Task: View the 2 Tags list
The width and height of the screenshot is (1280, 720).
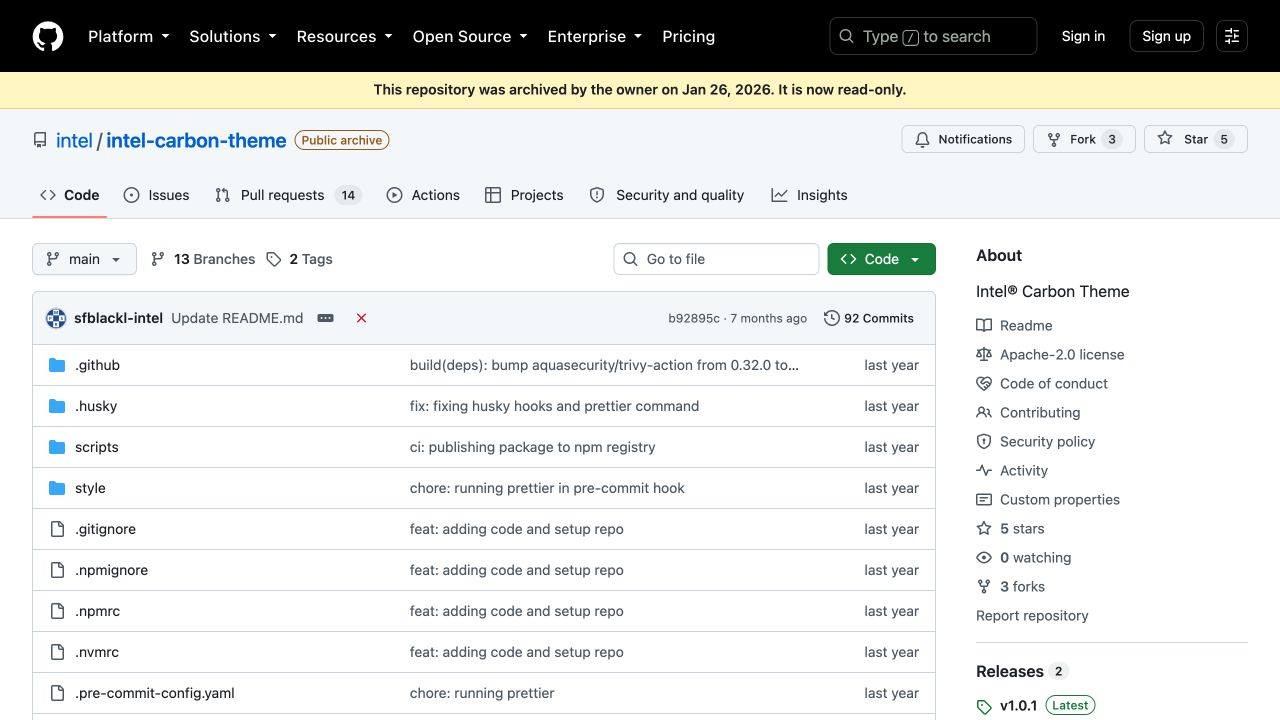Action: tap(300, 259)
